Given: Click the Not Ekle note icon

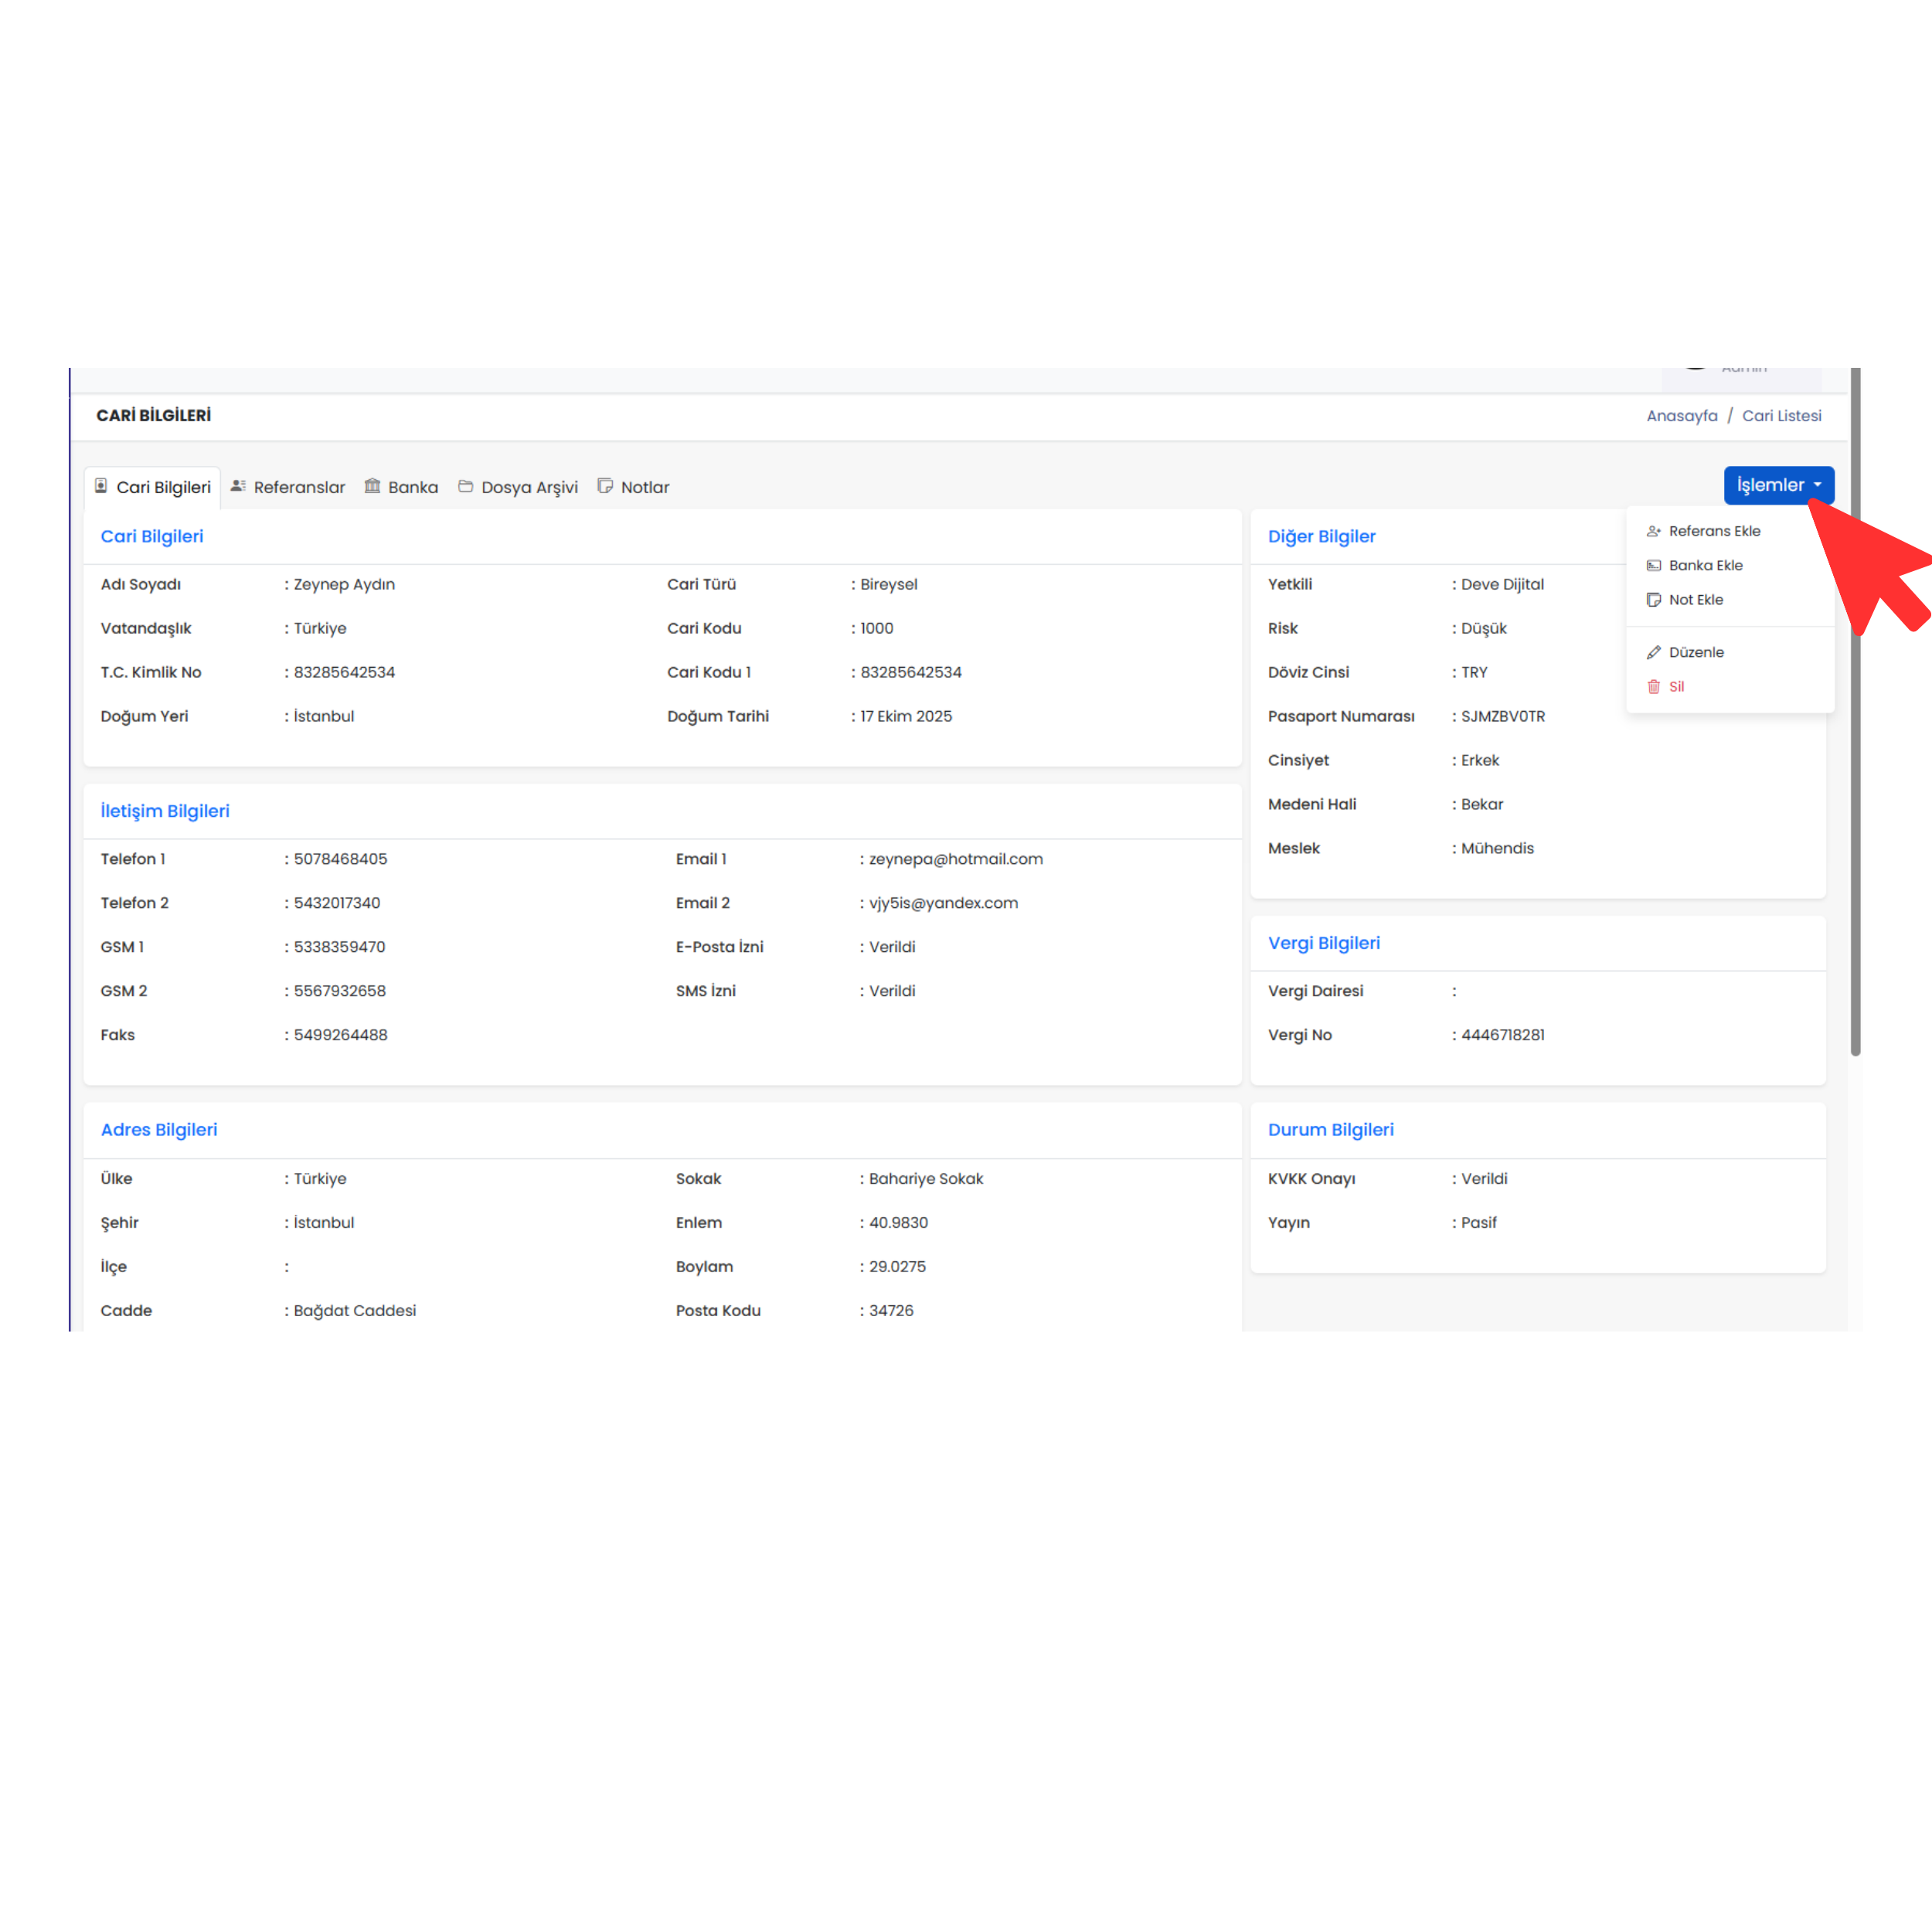Looking at the screenshot, I should (x=1653, y=600).
